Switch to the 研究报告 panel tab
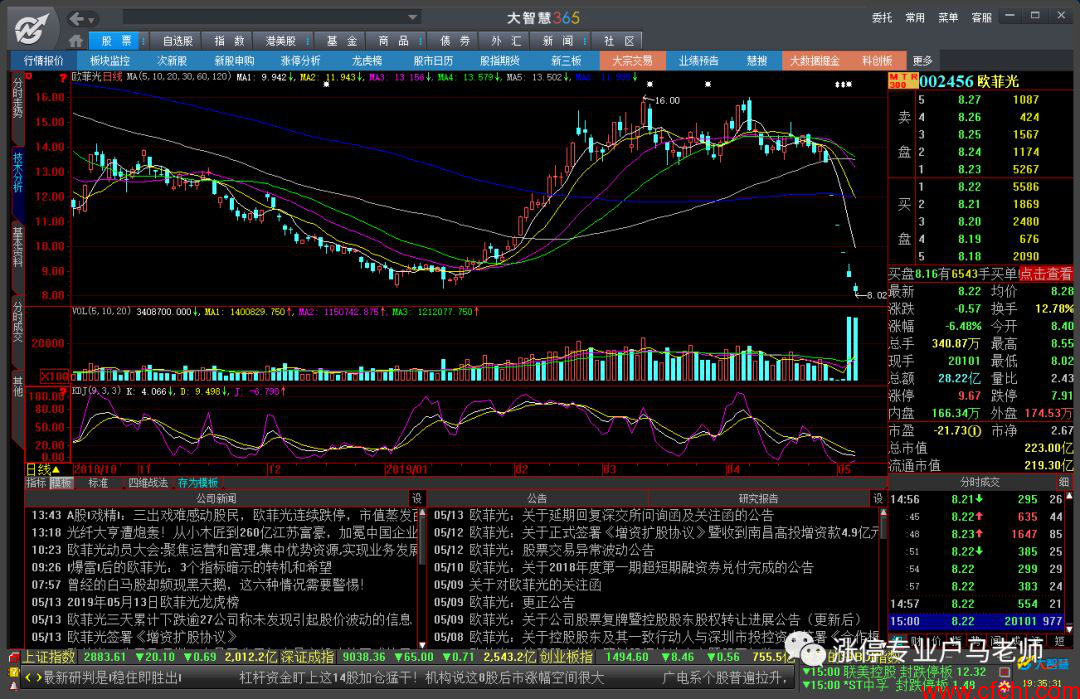The height and width of the screenshot is (699, 1080). click(758, 498)
